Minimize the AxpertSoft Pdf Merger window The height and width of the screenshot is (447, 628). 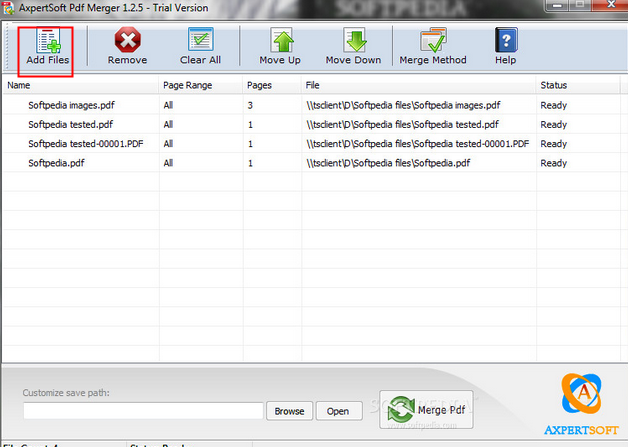click(556, 5)
